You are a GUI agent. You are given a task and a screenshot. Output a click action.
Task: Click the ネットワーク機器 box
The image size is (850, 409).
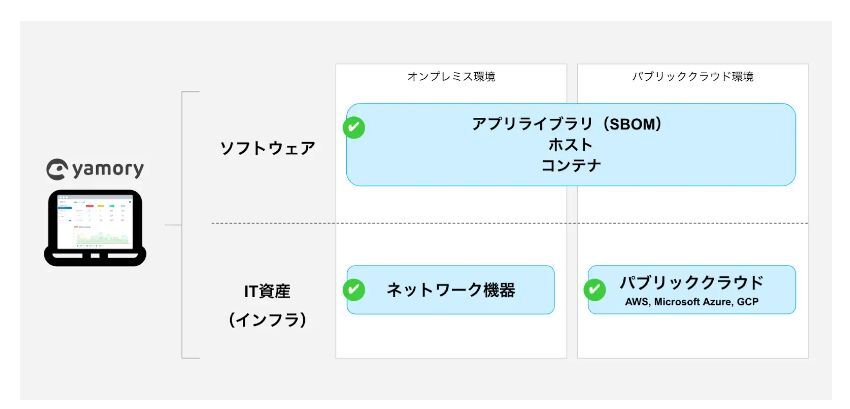(451, 290)
